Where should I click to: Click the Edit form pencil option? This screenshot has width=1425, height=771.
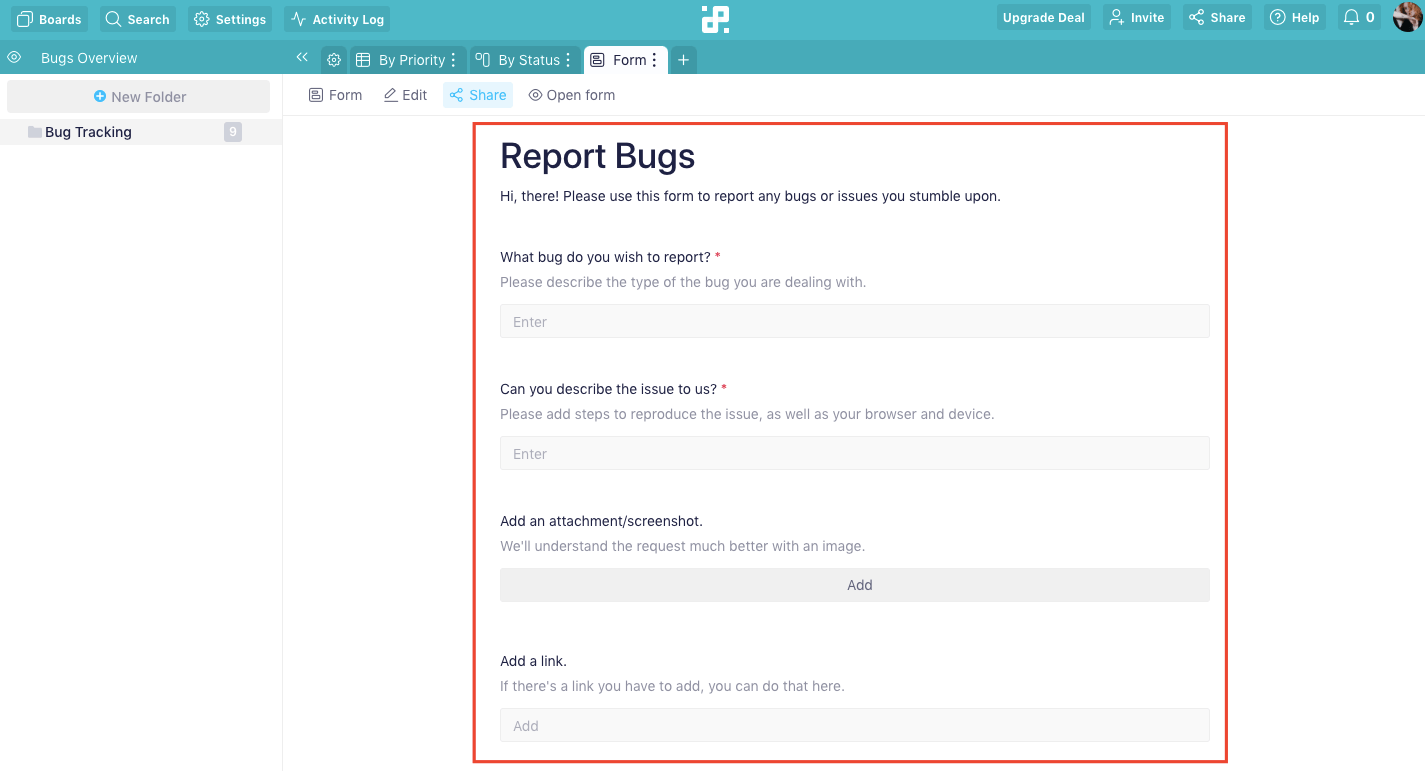click(x=406, y=95)
